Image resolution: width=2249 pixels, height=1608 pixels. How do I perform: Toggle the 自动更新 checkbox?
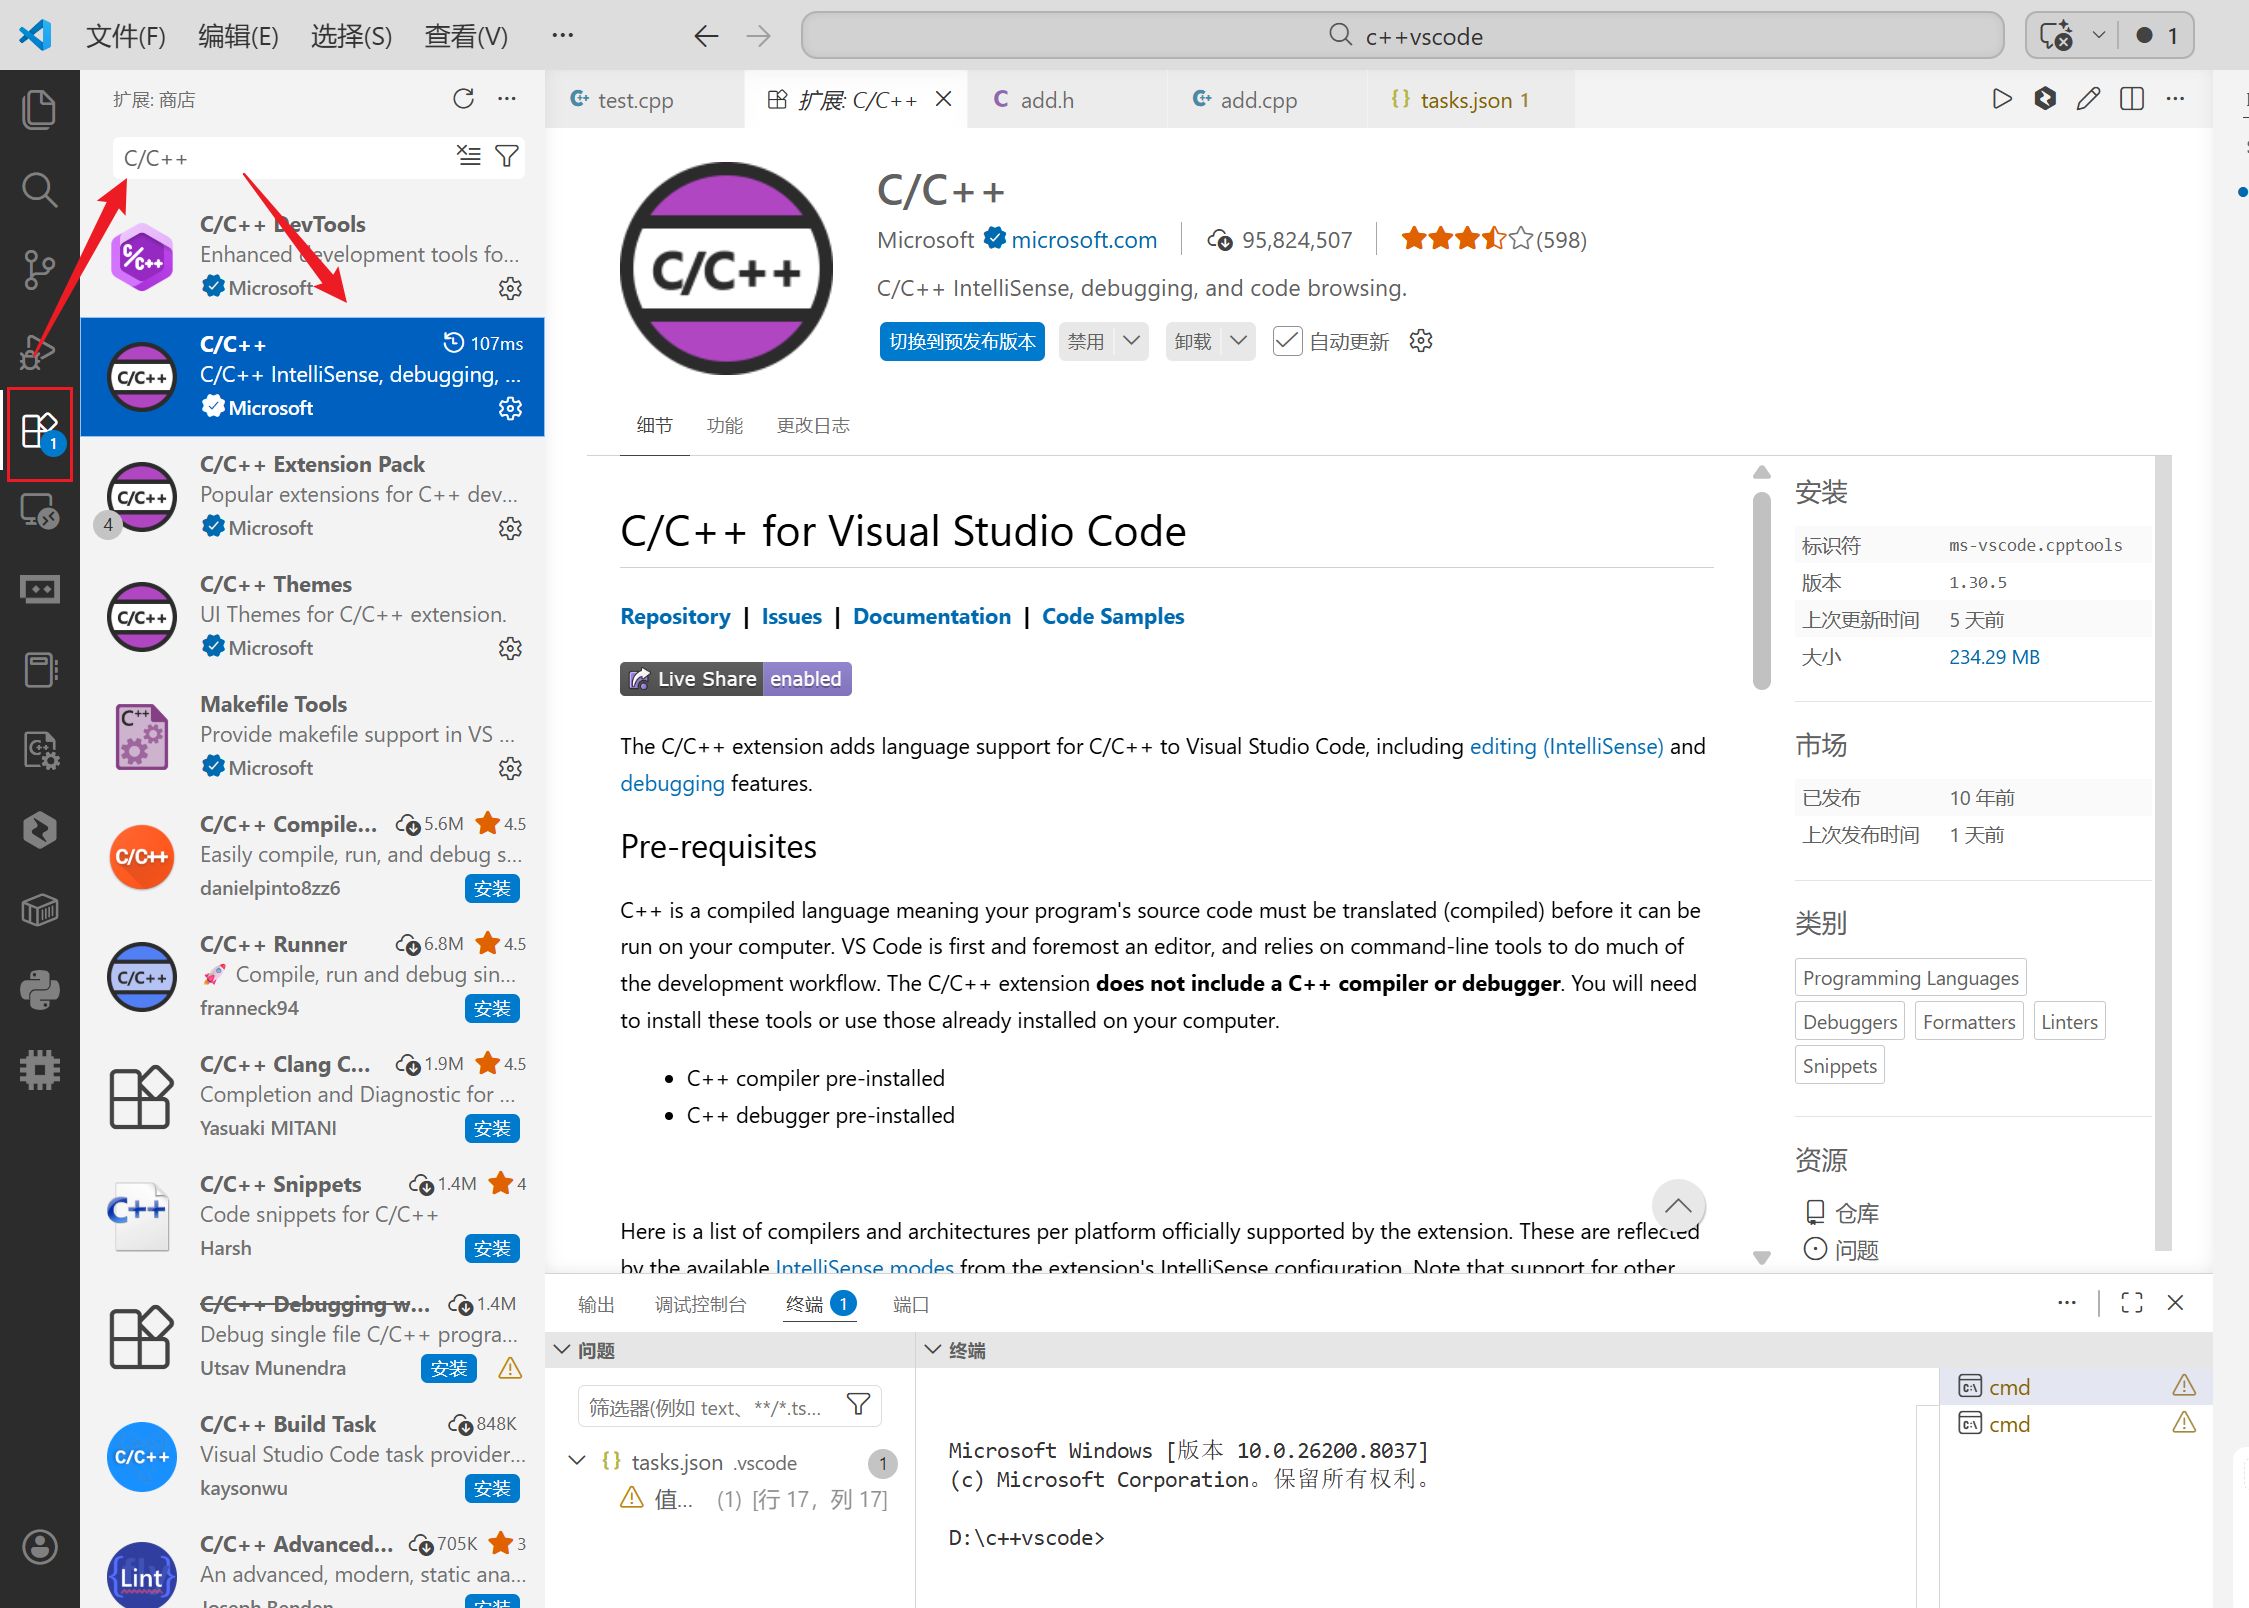pyautogui.click(x=1287, y=341)
